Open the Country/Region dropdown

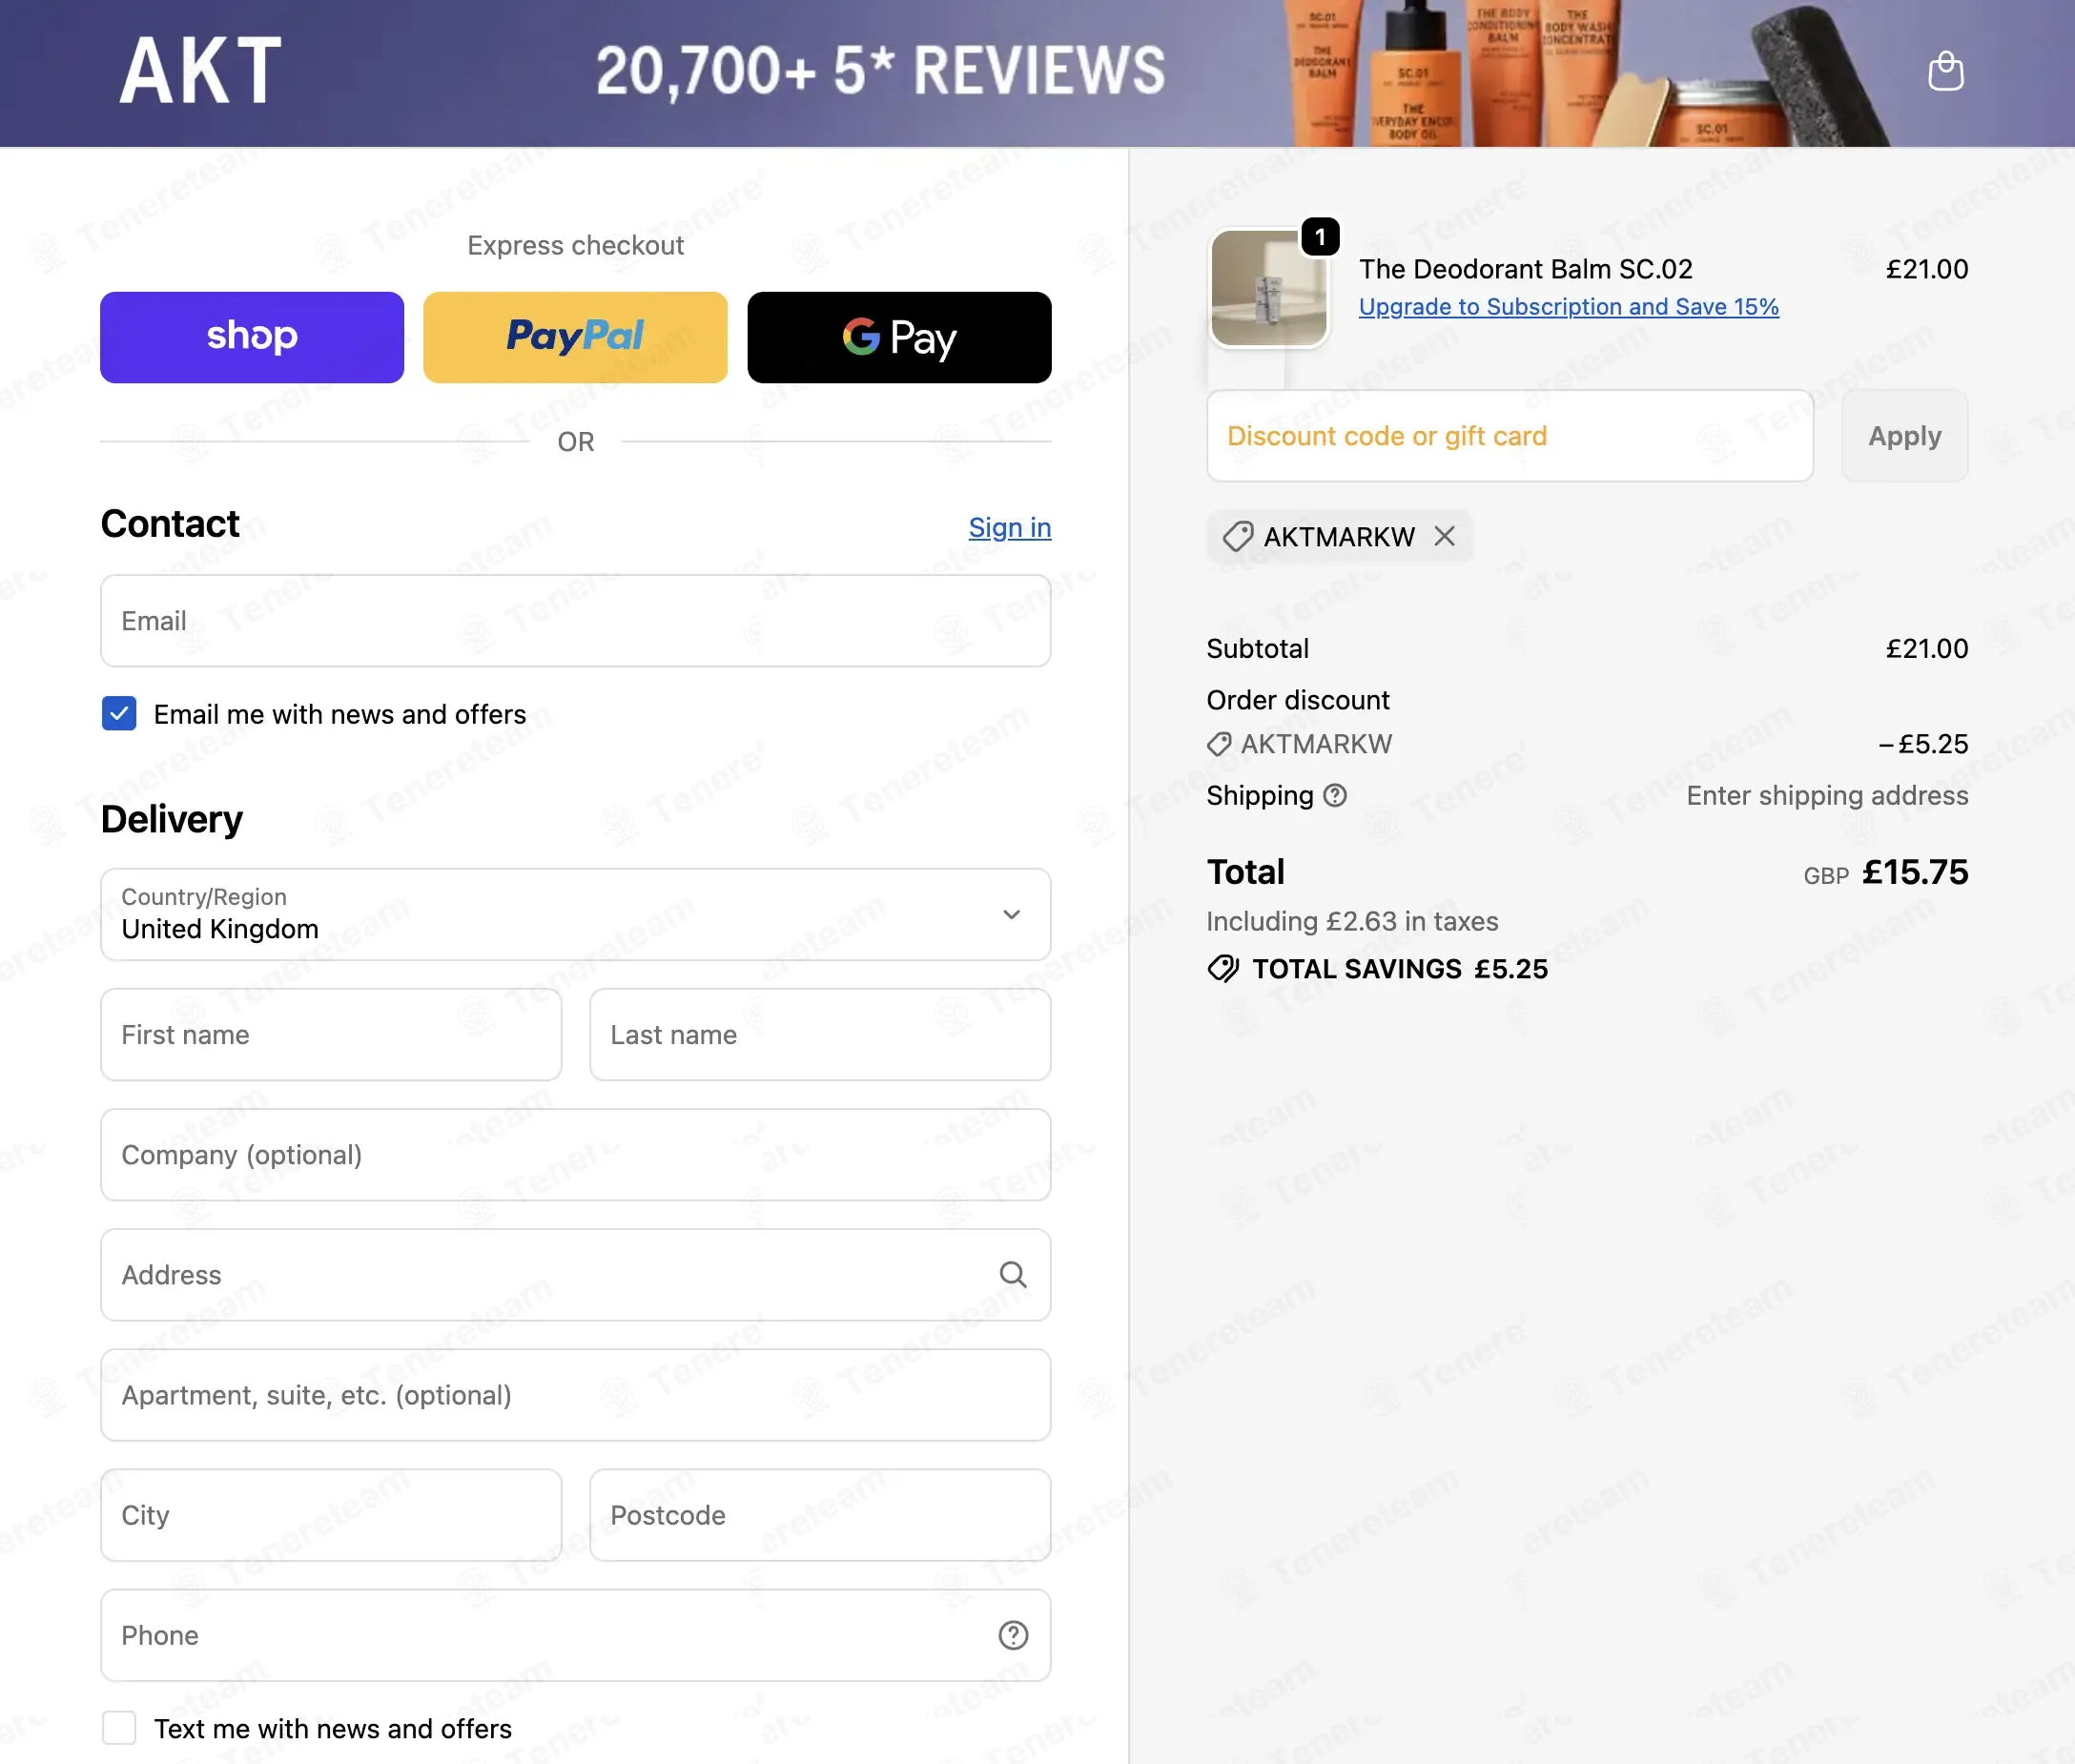(576, 914)
